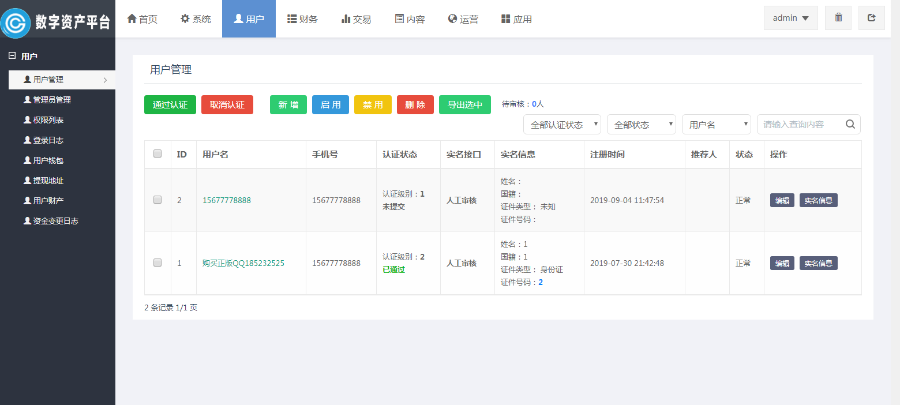Screen dimensions: 900x405
Task: Go to the 系统 top menu tab
Action: click(195, 19)
